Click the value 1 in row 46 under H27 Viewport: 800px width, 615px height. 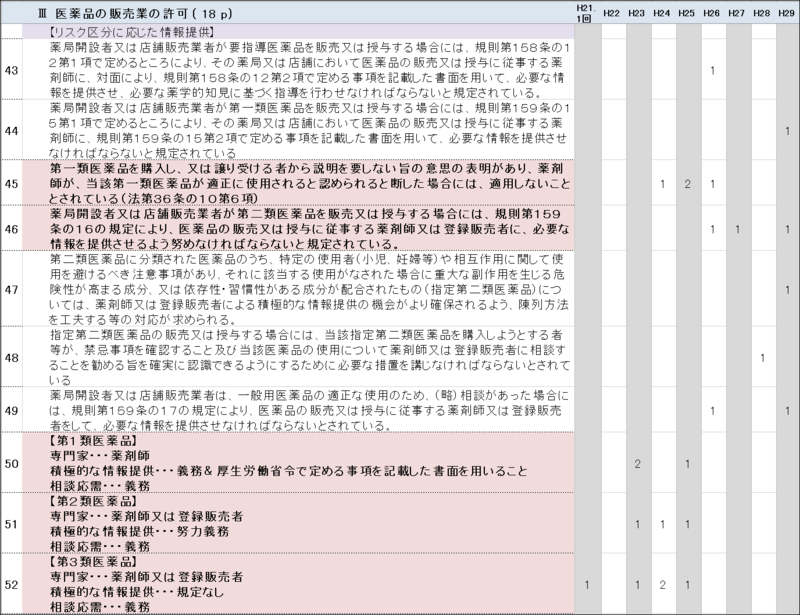click(737, 229)
